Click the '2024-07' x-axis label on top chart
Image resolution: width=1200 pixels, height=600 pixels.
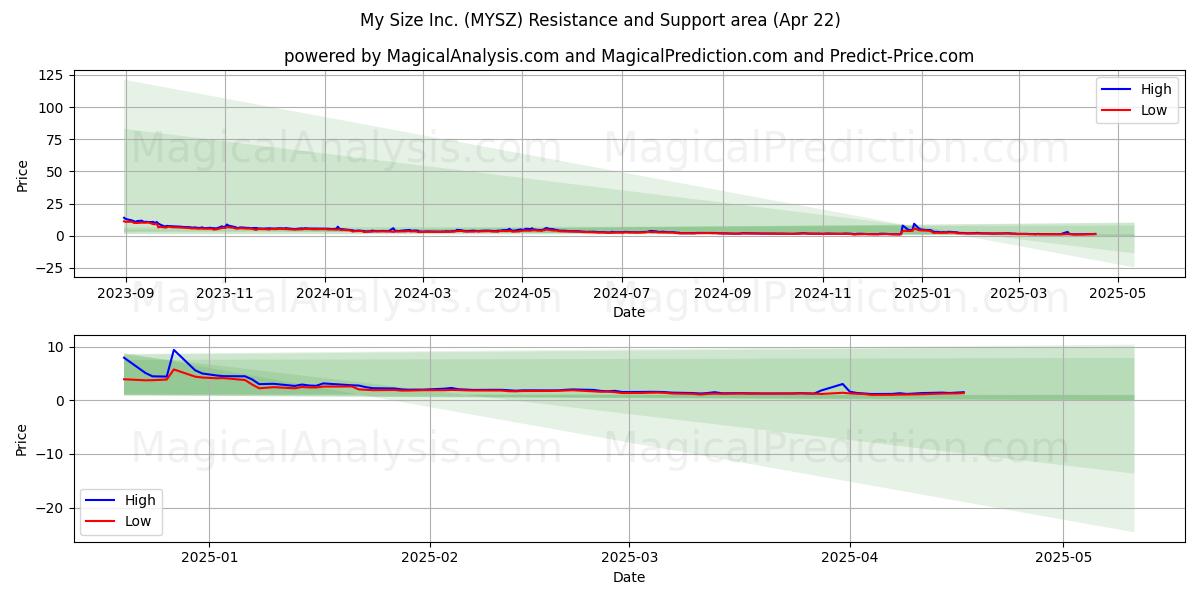tap(622, 295)
